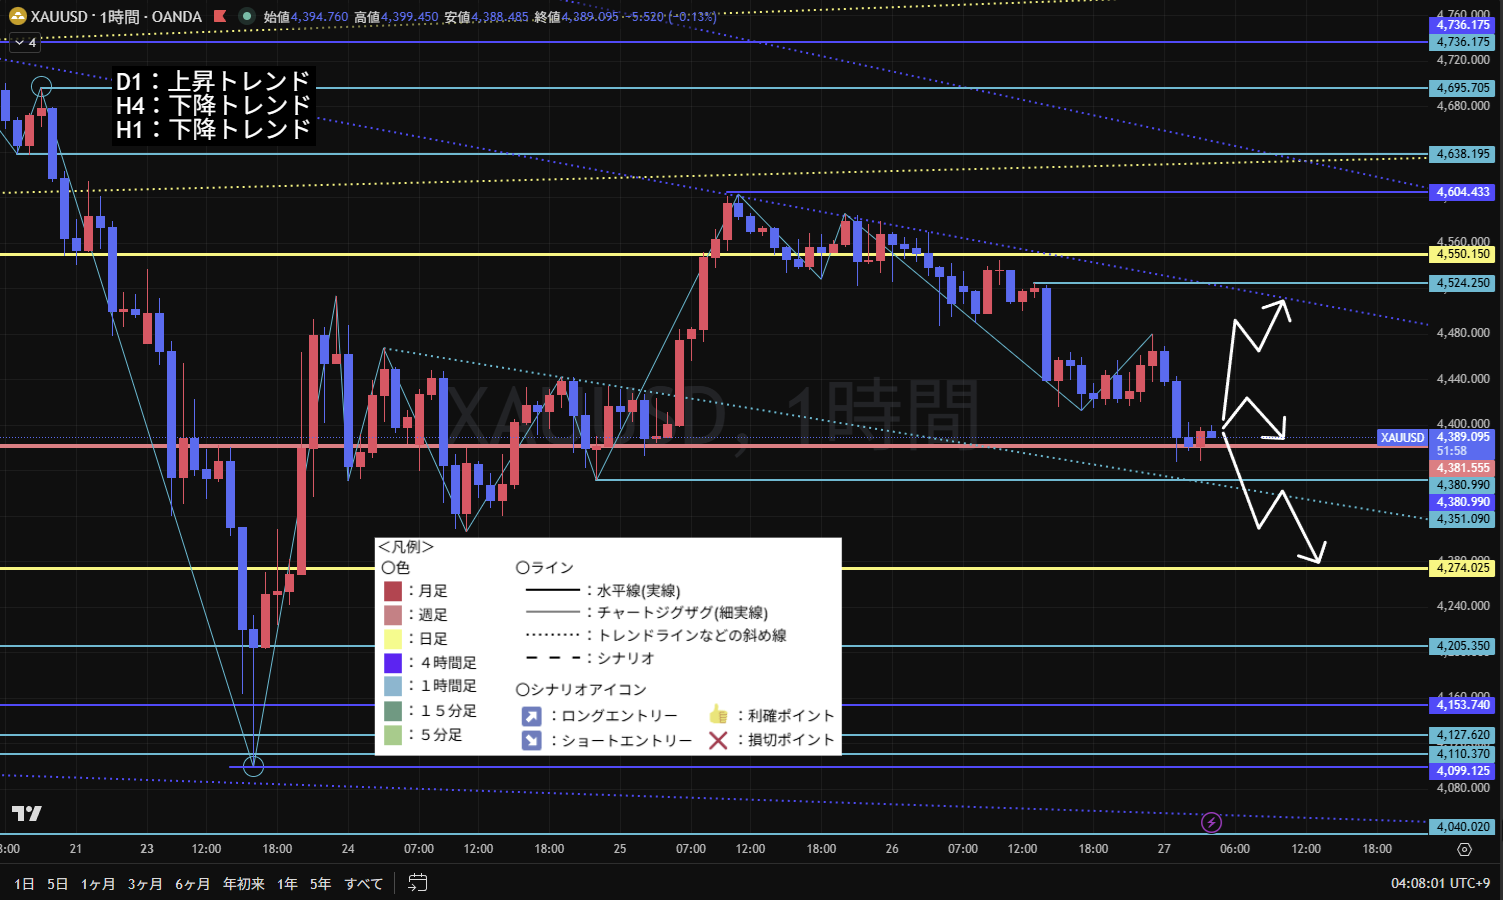
Task: Click the TradingView logo on the chart
Action: coord(27,813)
